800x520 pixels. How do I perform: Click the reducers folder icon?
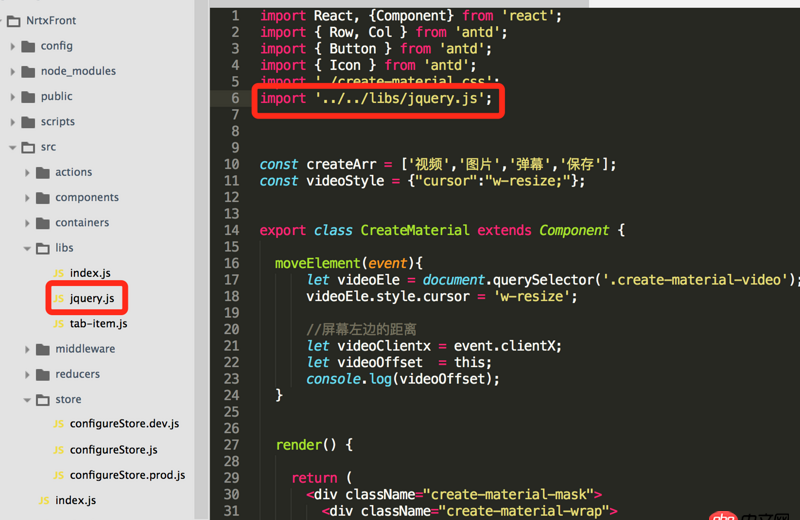[x=43, y=375]
